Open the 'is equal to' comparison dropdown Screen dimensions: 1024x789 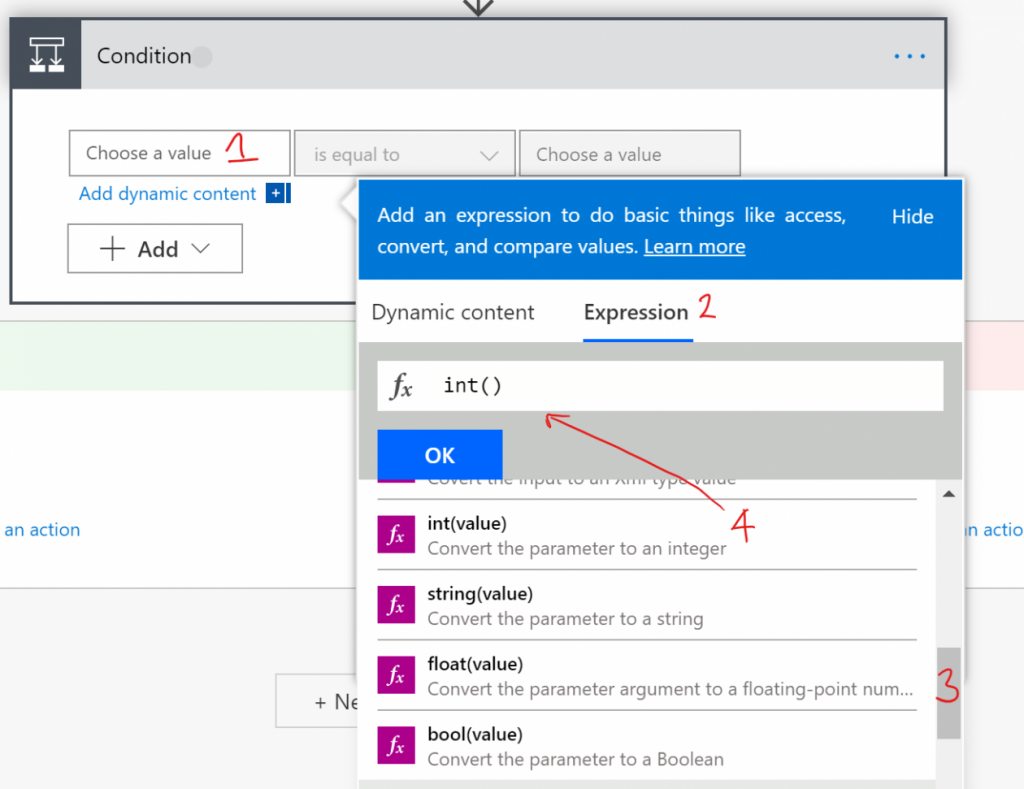tap(489, 153)
